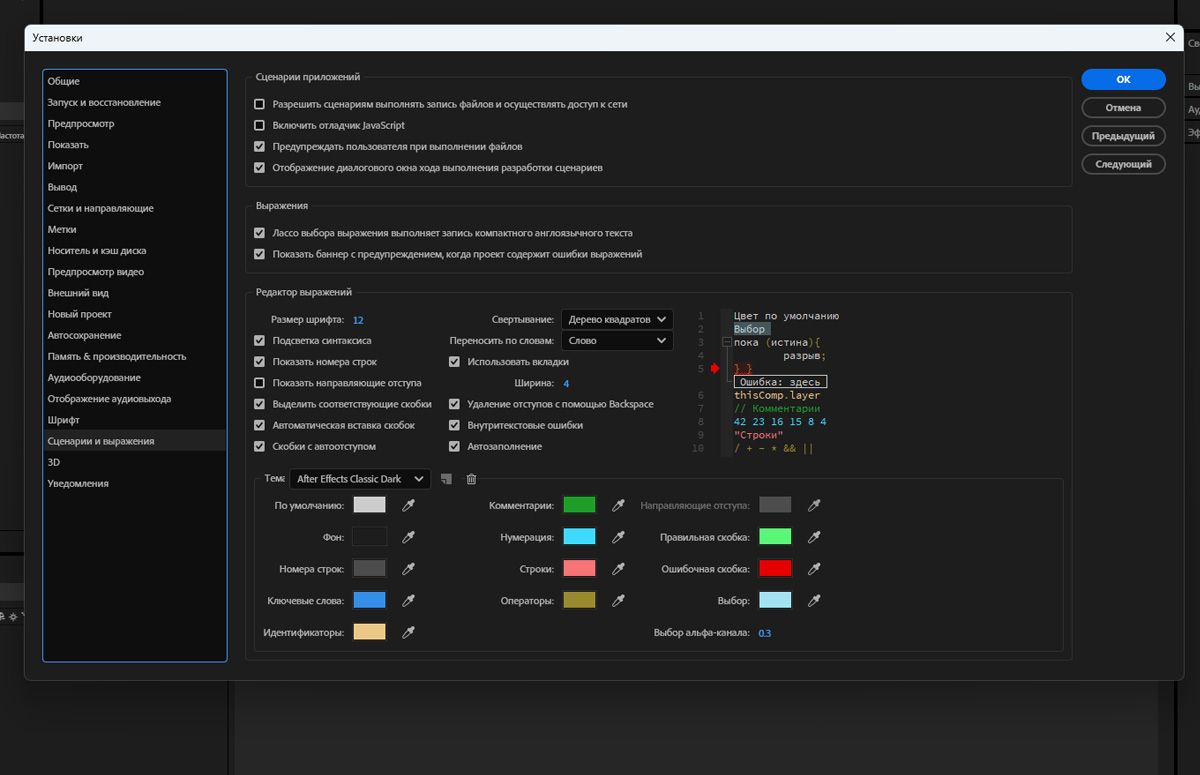Open Память & производительность category
Image resolution: width=1200 pixels, height=775 pixels.
click(x=135, y=356)
